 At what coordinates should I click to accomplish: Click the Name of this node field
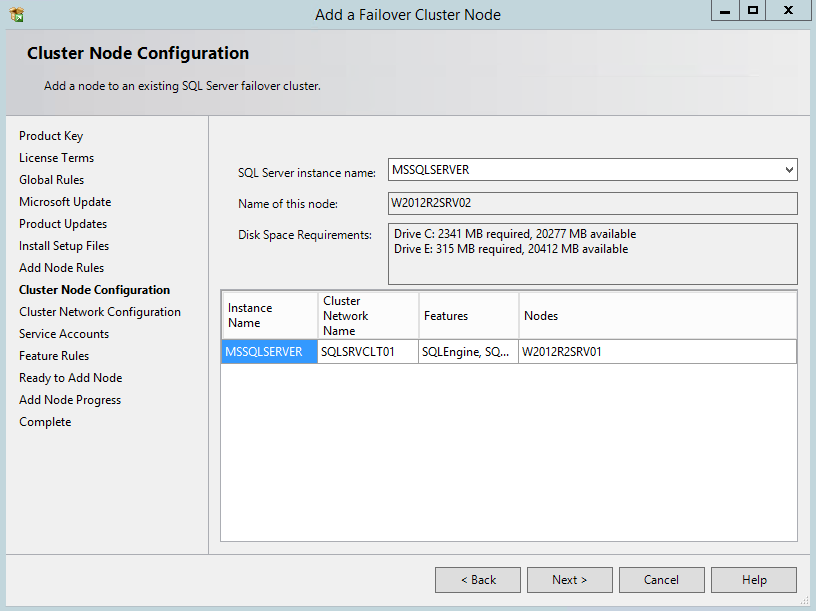592,204
